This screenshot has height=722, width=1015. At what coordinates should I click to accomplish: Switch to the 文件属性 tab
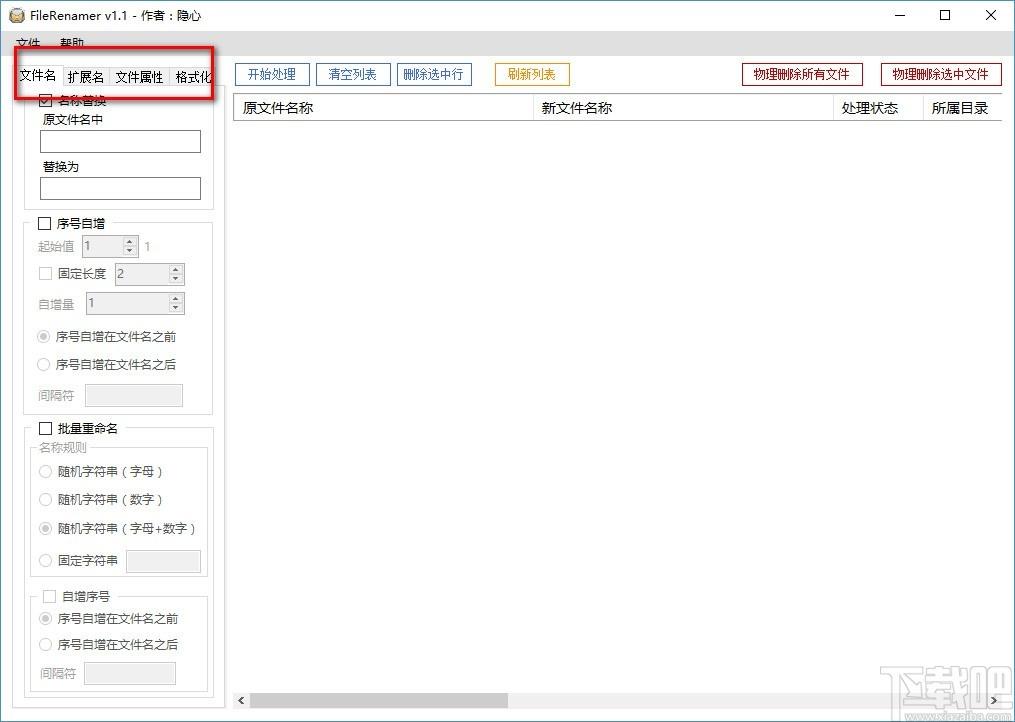[139, 77]
